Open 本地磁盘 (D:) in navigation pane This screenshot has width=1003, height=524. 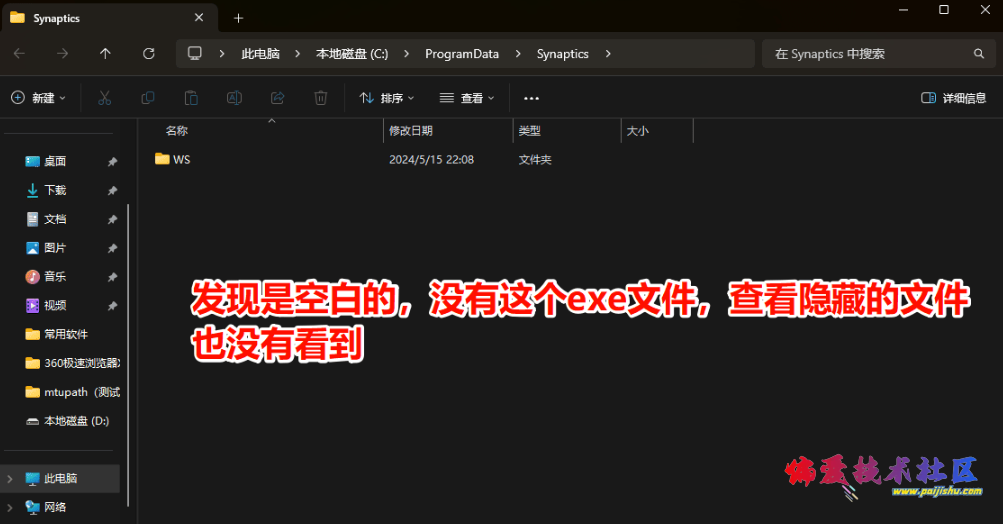pyautogui.click(x=76, y=421)
